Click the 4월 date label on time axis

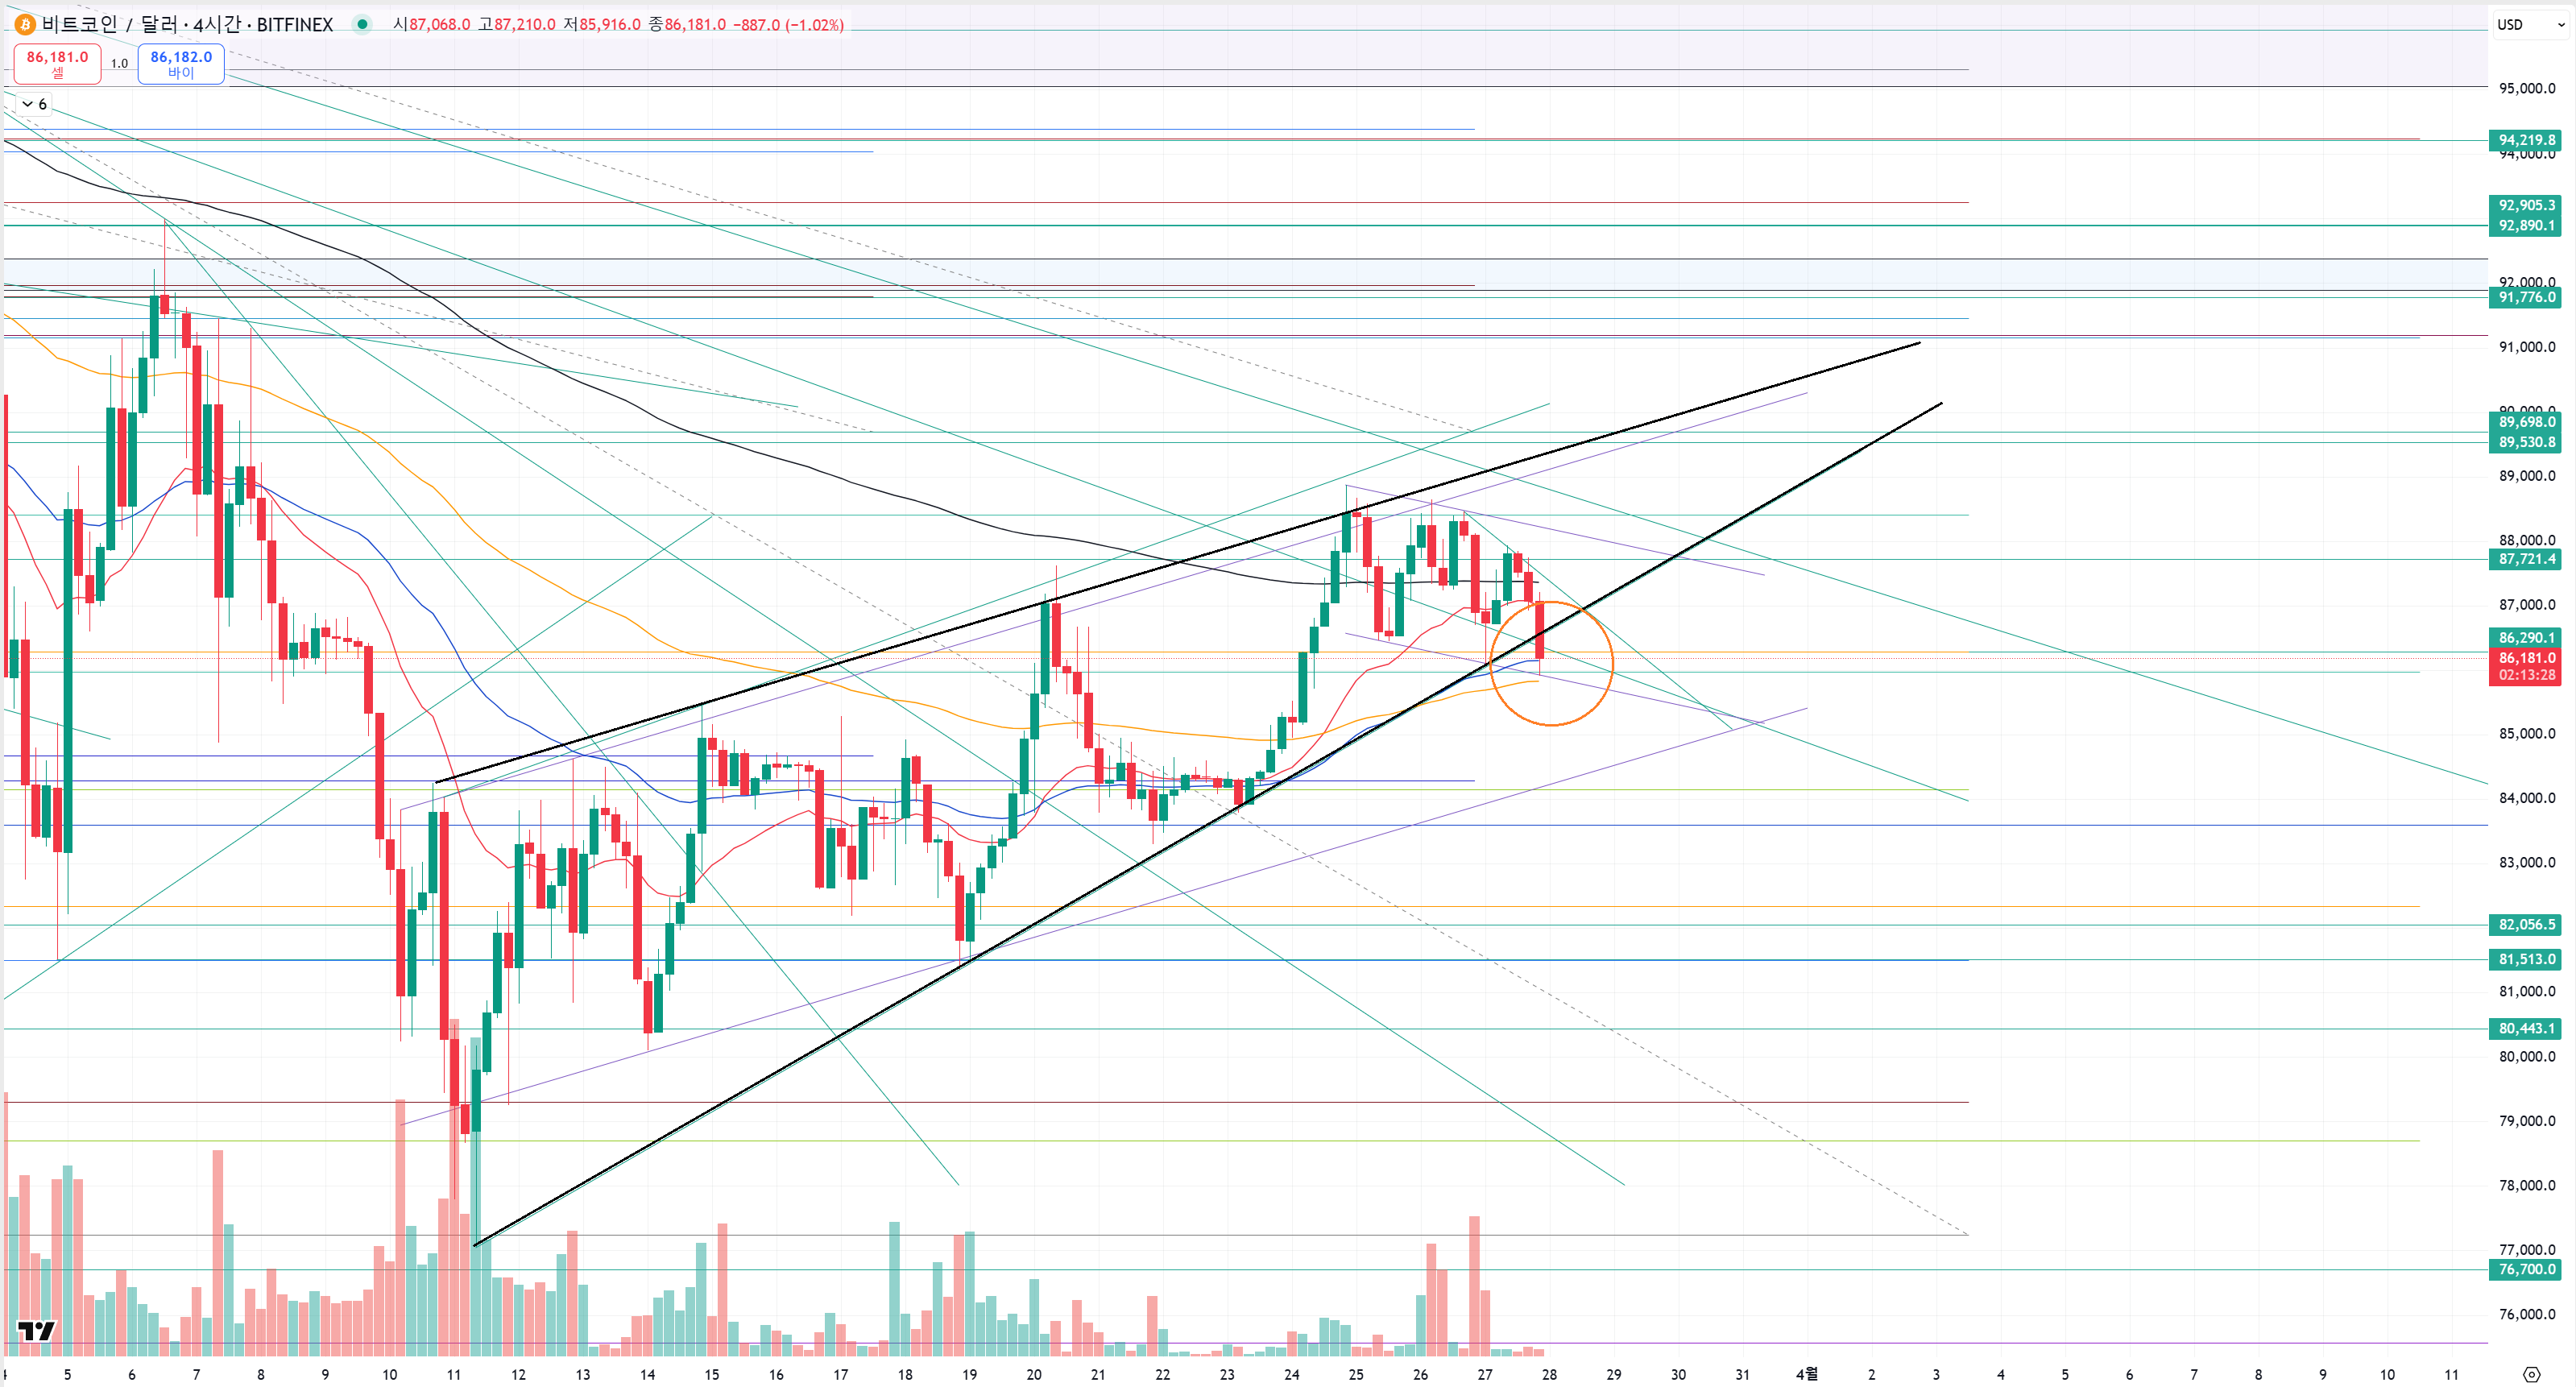click(x=1806, y=1374)
